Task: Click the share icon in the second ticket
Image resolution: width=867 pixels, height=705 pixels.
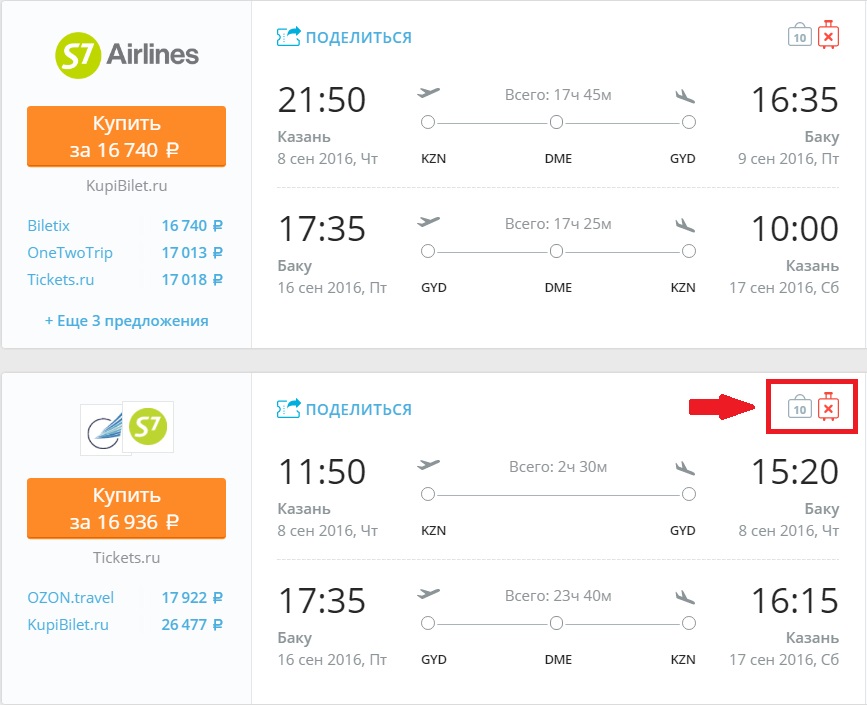Action: click(288, 408)
